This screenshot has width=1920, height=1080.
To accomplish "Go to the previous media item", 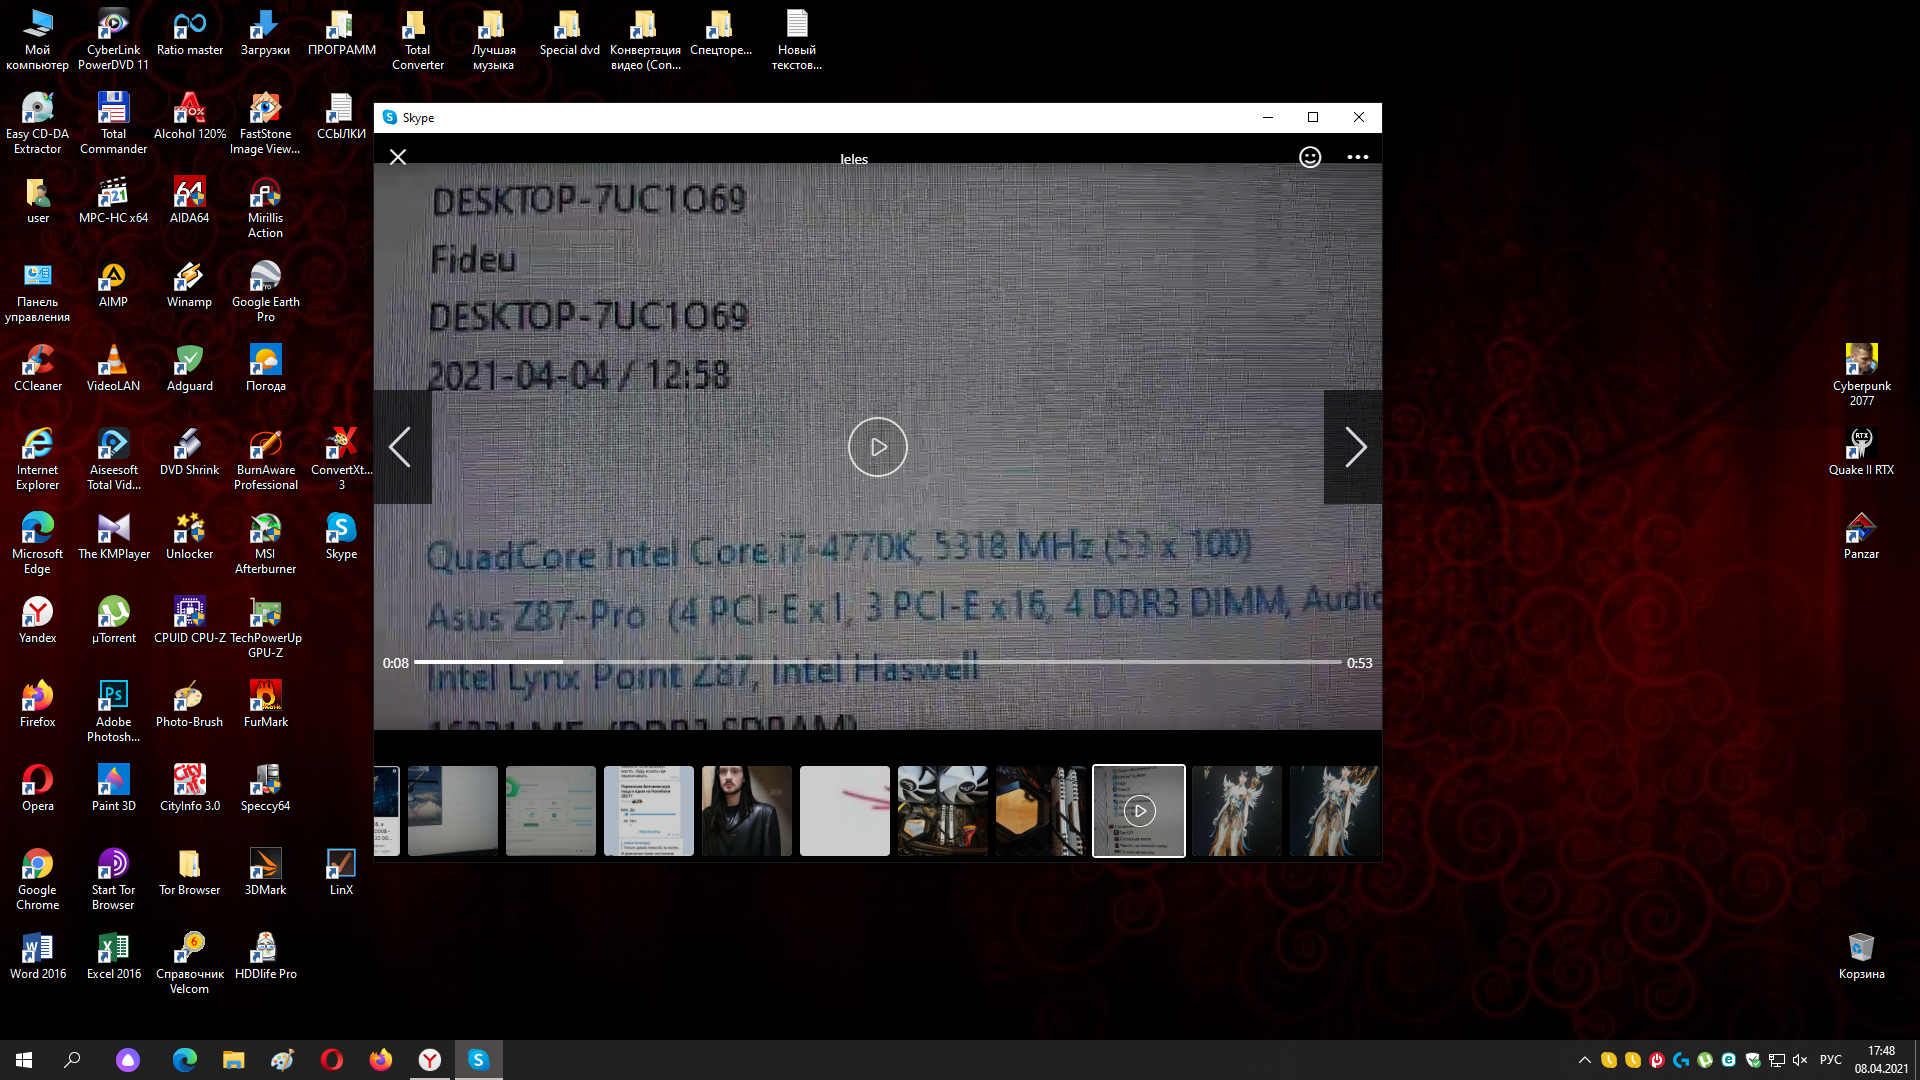I will (x=400, y=447).
